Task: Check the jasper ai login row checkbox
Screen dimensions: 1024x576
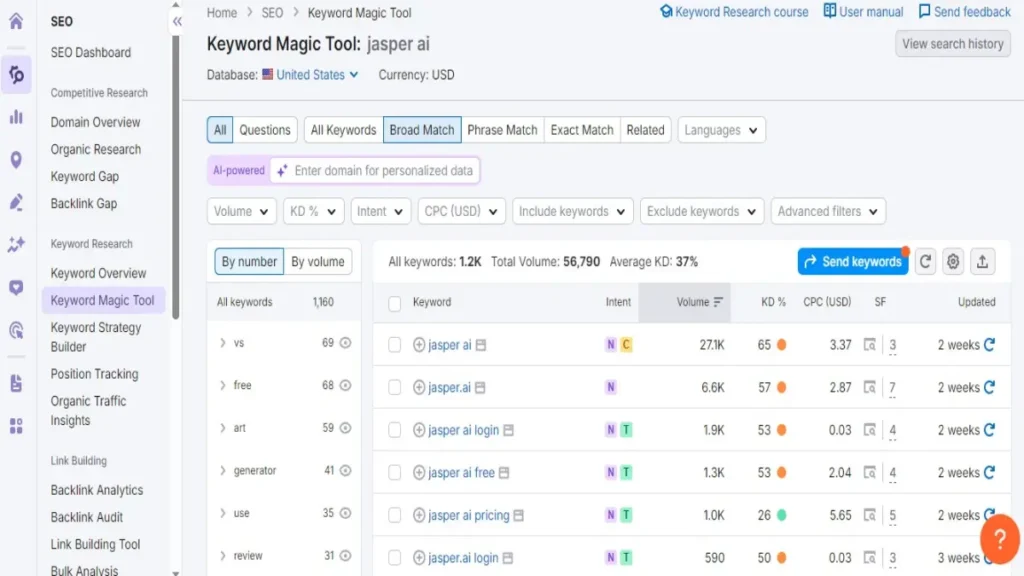Action: click(394, 430)
